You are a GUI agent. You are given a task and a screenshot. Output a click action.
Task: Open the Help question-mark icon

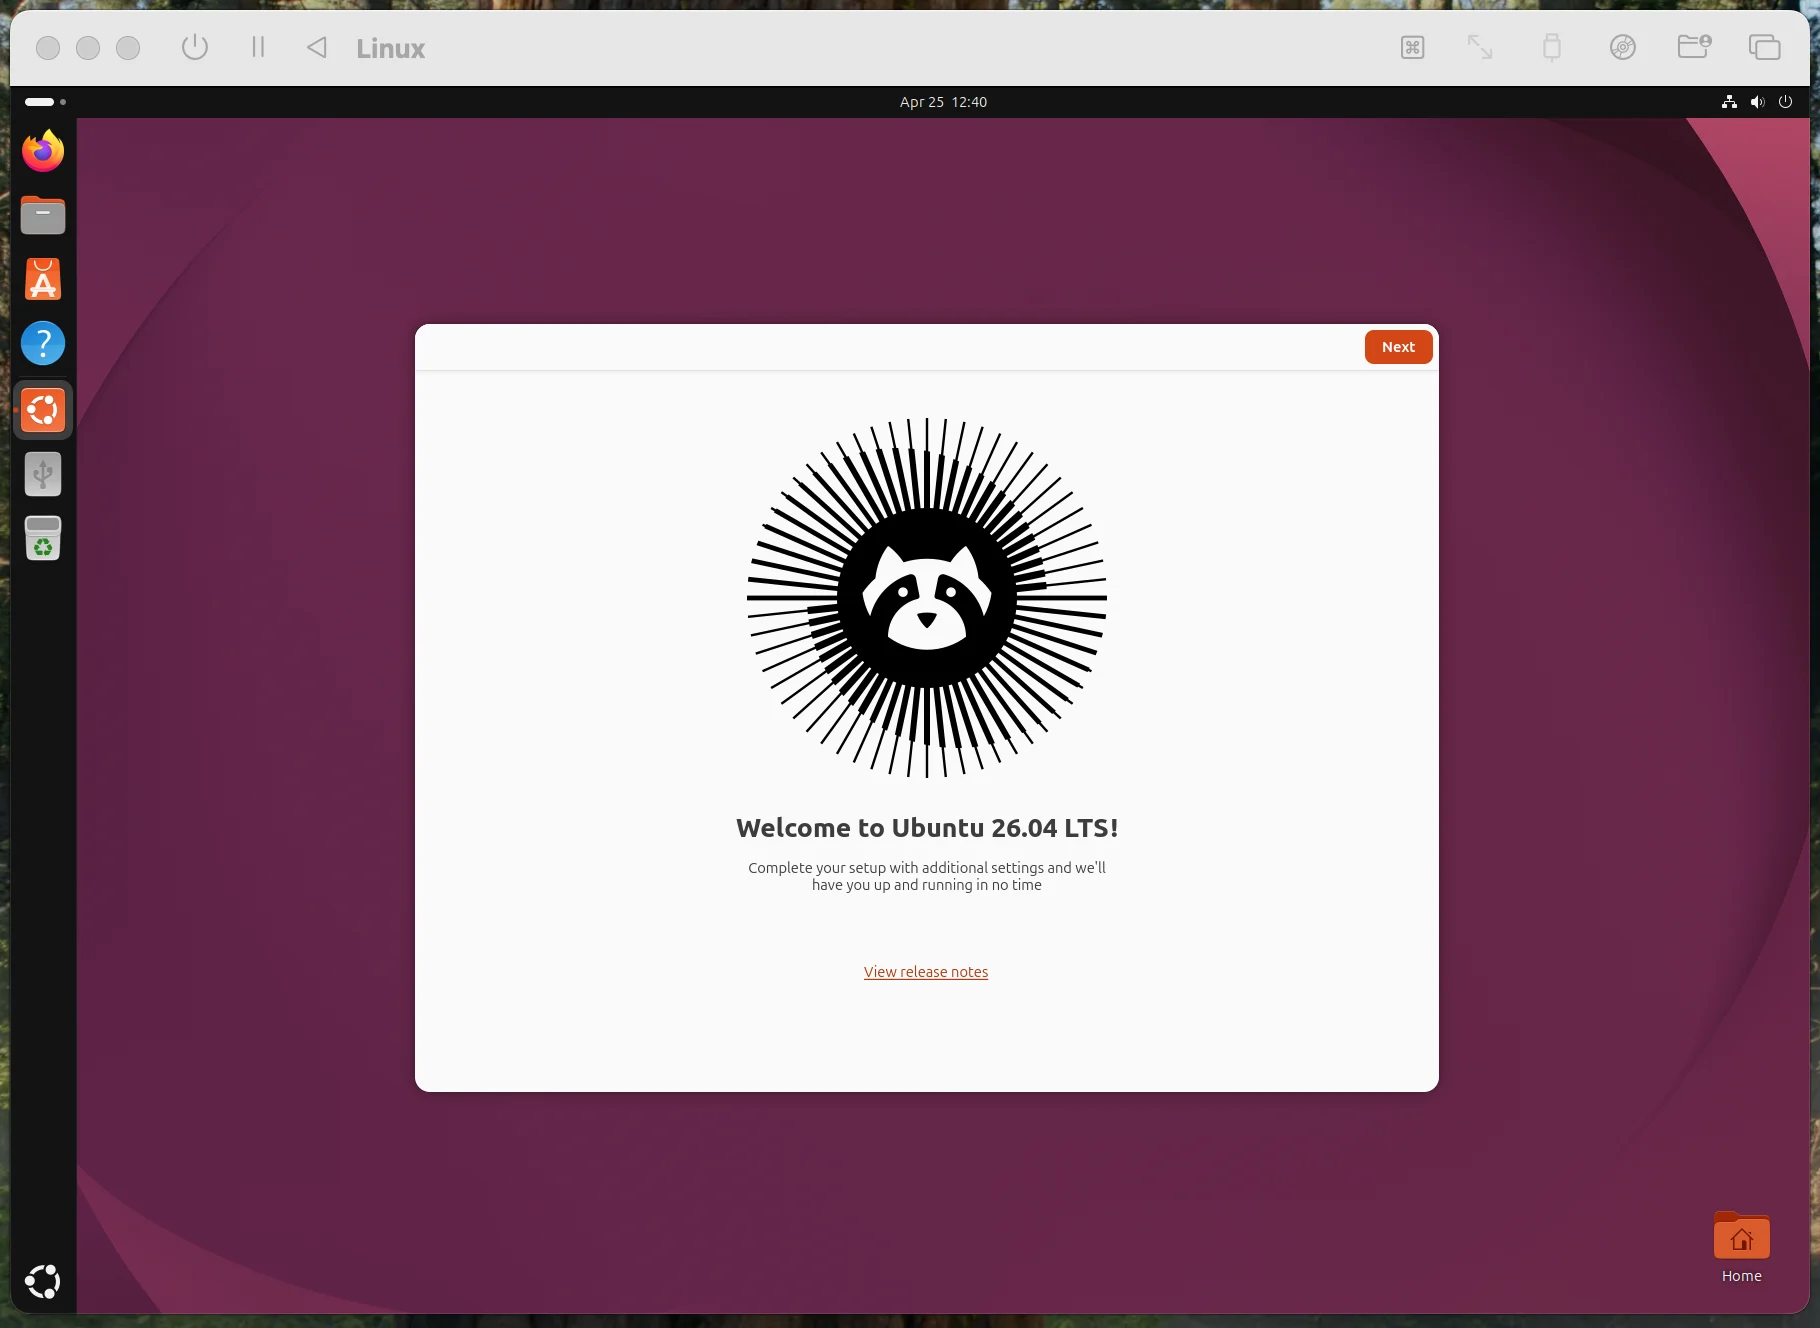[43, 343]
